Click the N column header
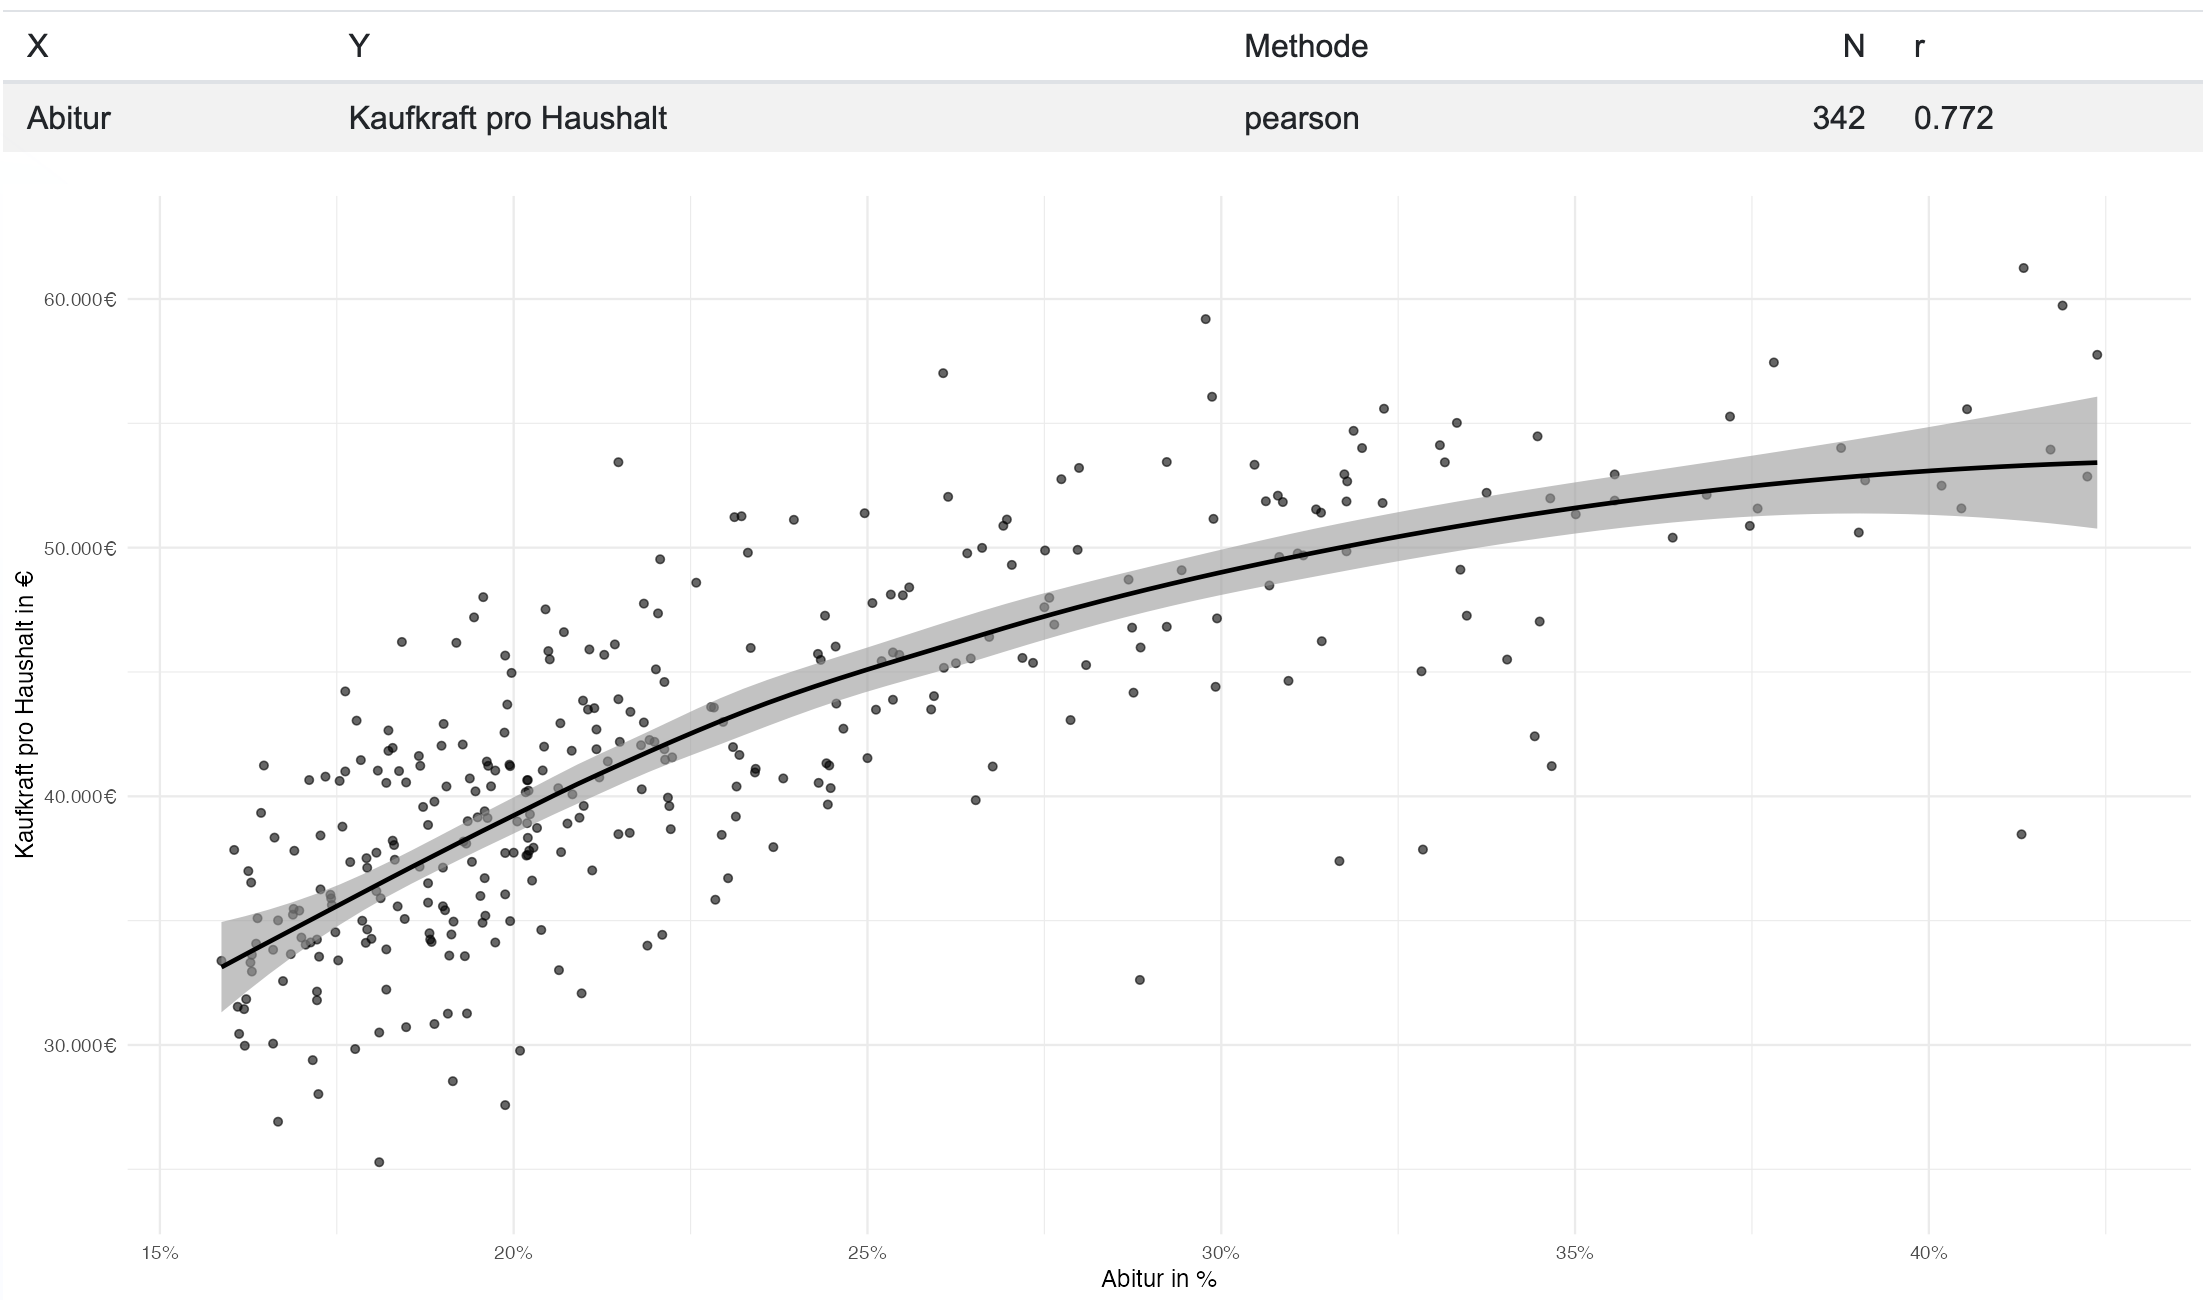This screenshot has height=1300, width=2212. click(x=1853, y=46)
